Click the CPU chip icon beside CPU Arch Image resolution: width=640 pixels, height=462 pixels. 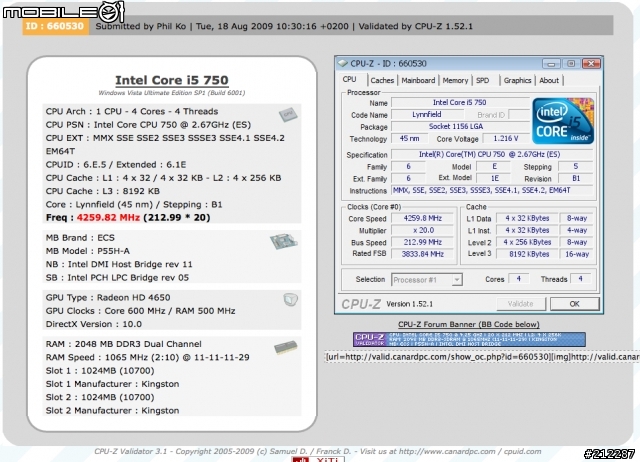coord(288,115)
